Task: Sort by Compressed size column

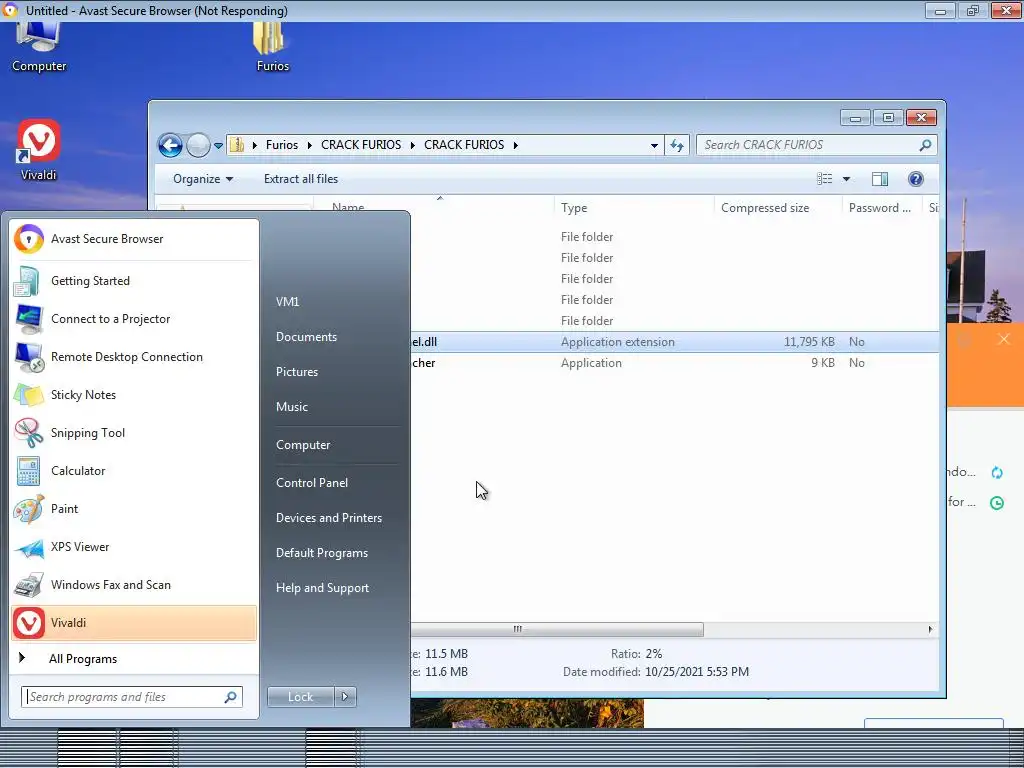Action: tap(778, 208)
